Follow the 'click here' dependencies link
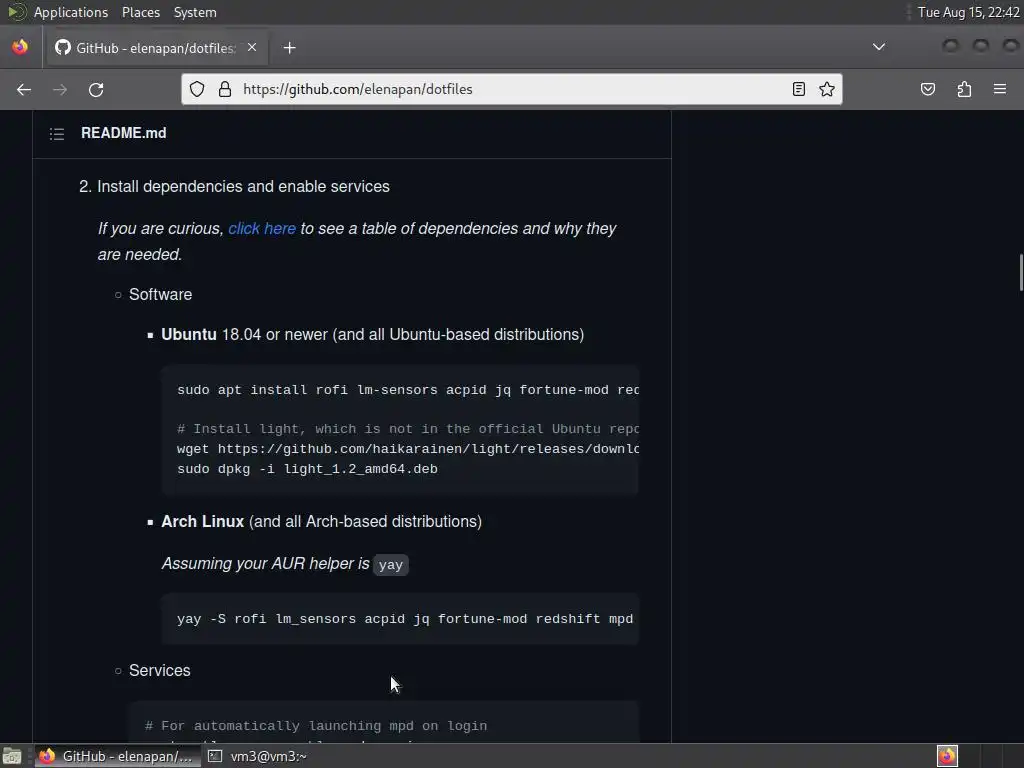This screenshot has width=1024, height=768. point(262,229)
